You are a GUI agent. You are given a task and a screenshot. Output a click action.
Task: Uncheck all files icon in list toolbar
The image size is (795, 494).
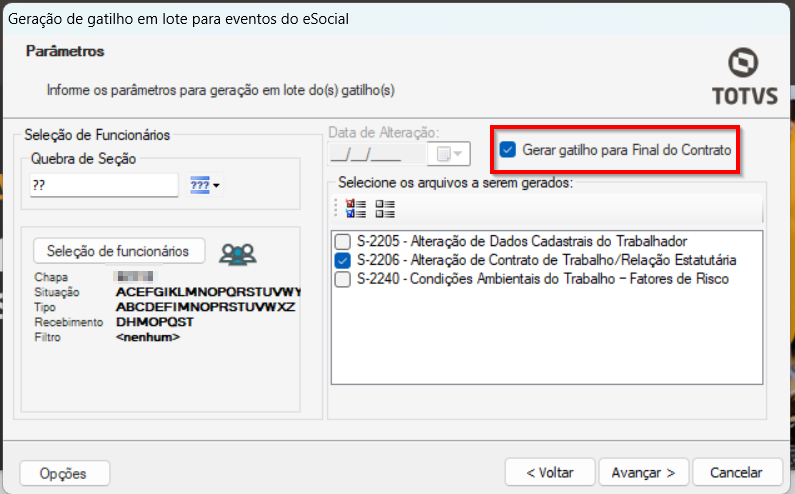point(385,208)
